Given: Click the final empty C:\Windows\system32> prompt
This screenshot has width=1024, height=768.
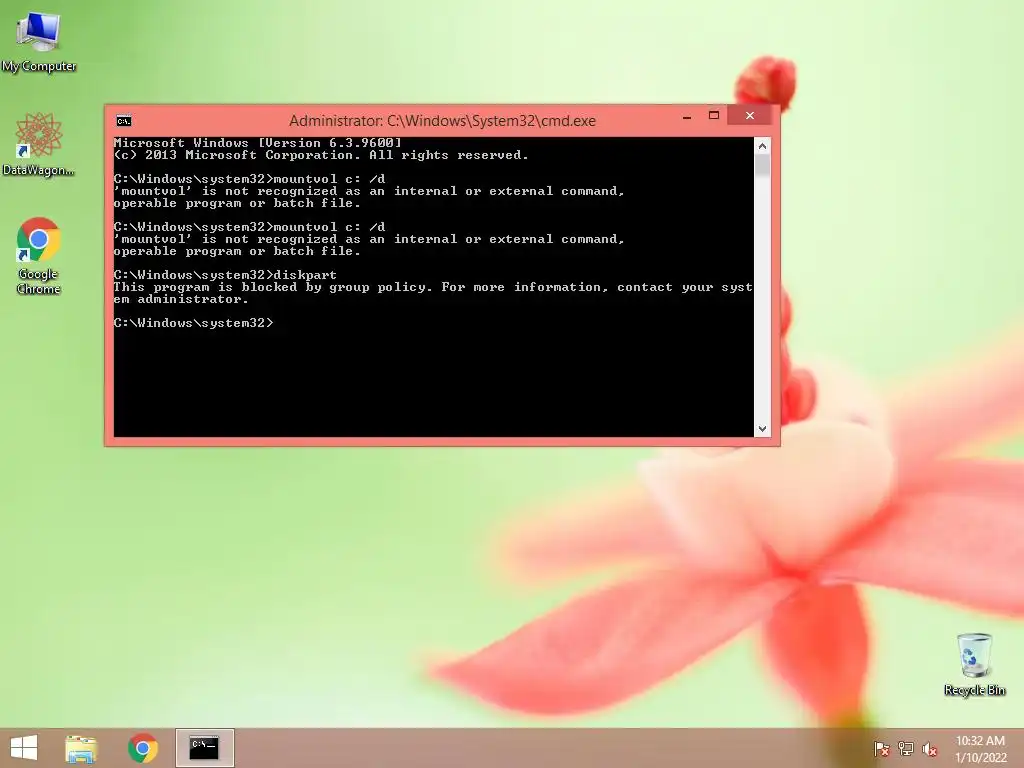Looking at the screenshot, I should point(193,323).
